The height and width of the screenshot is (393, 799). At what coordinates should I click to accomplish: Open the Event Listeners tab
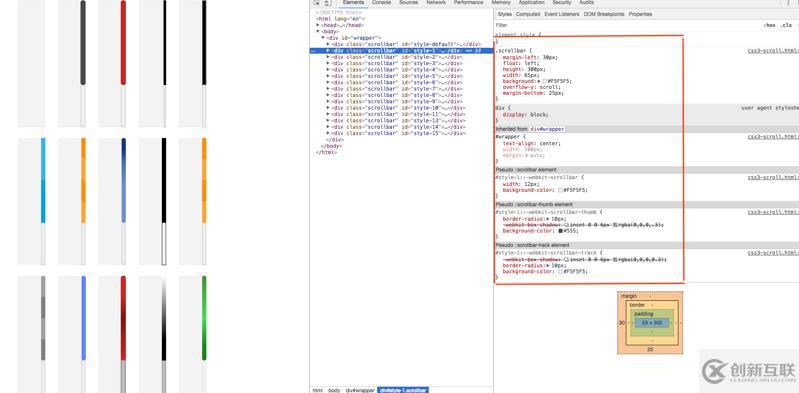coord(562,14)
